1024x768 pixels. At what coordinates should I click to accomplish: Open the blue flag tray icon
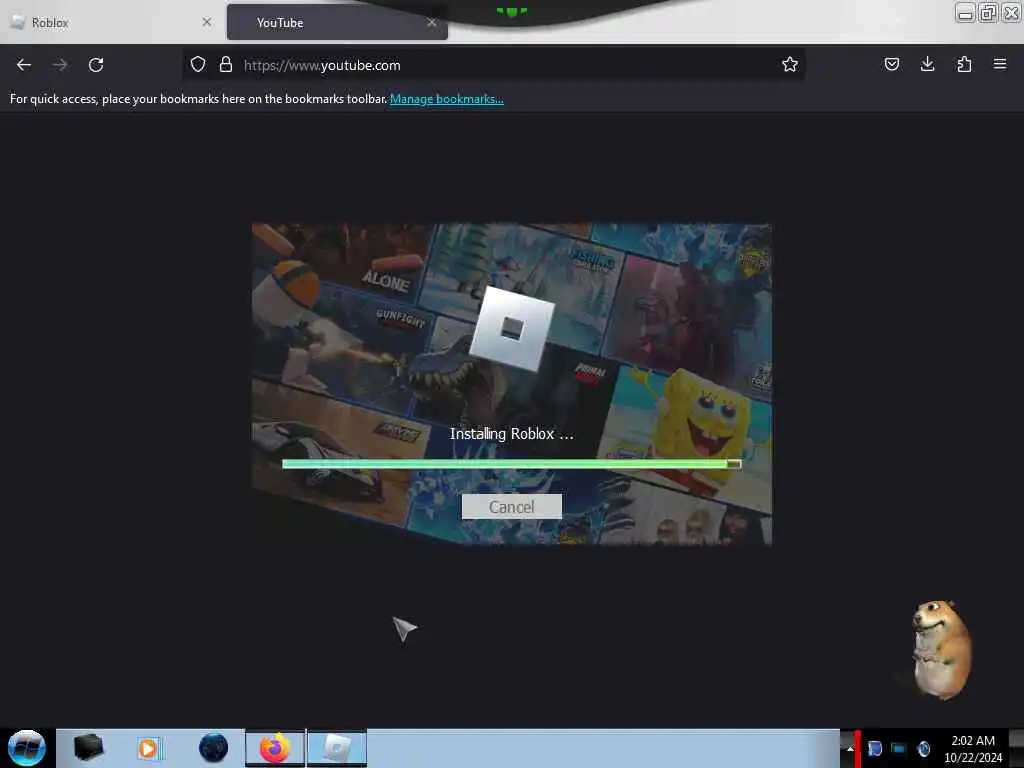click(x=875, y=748)
